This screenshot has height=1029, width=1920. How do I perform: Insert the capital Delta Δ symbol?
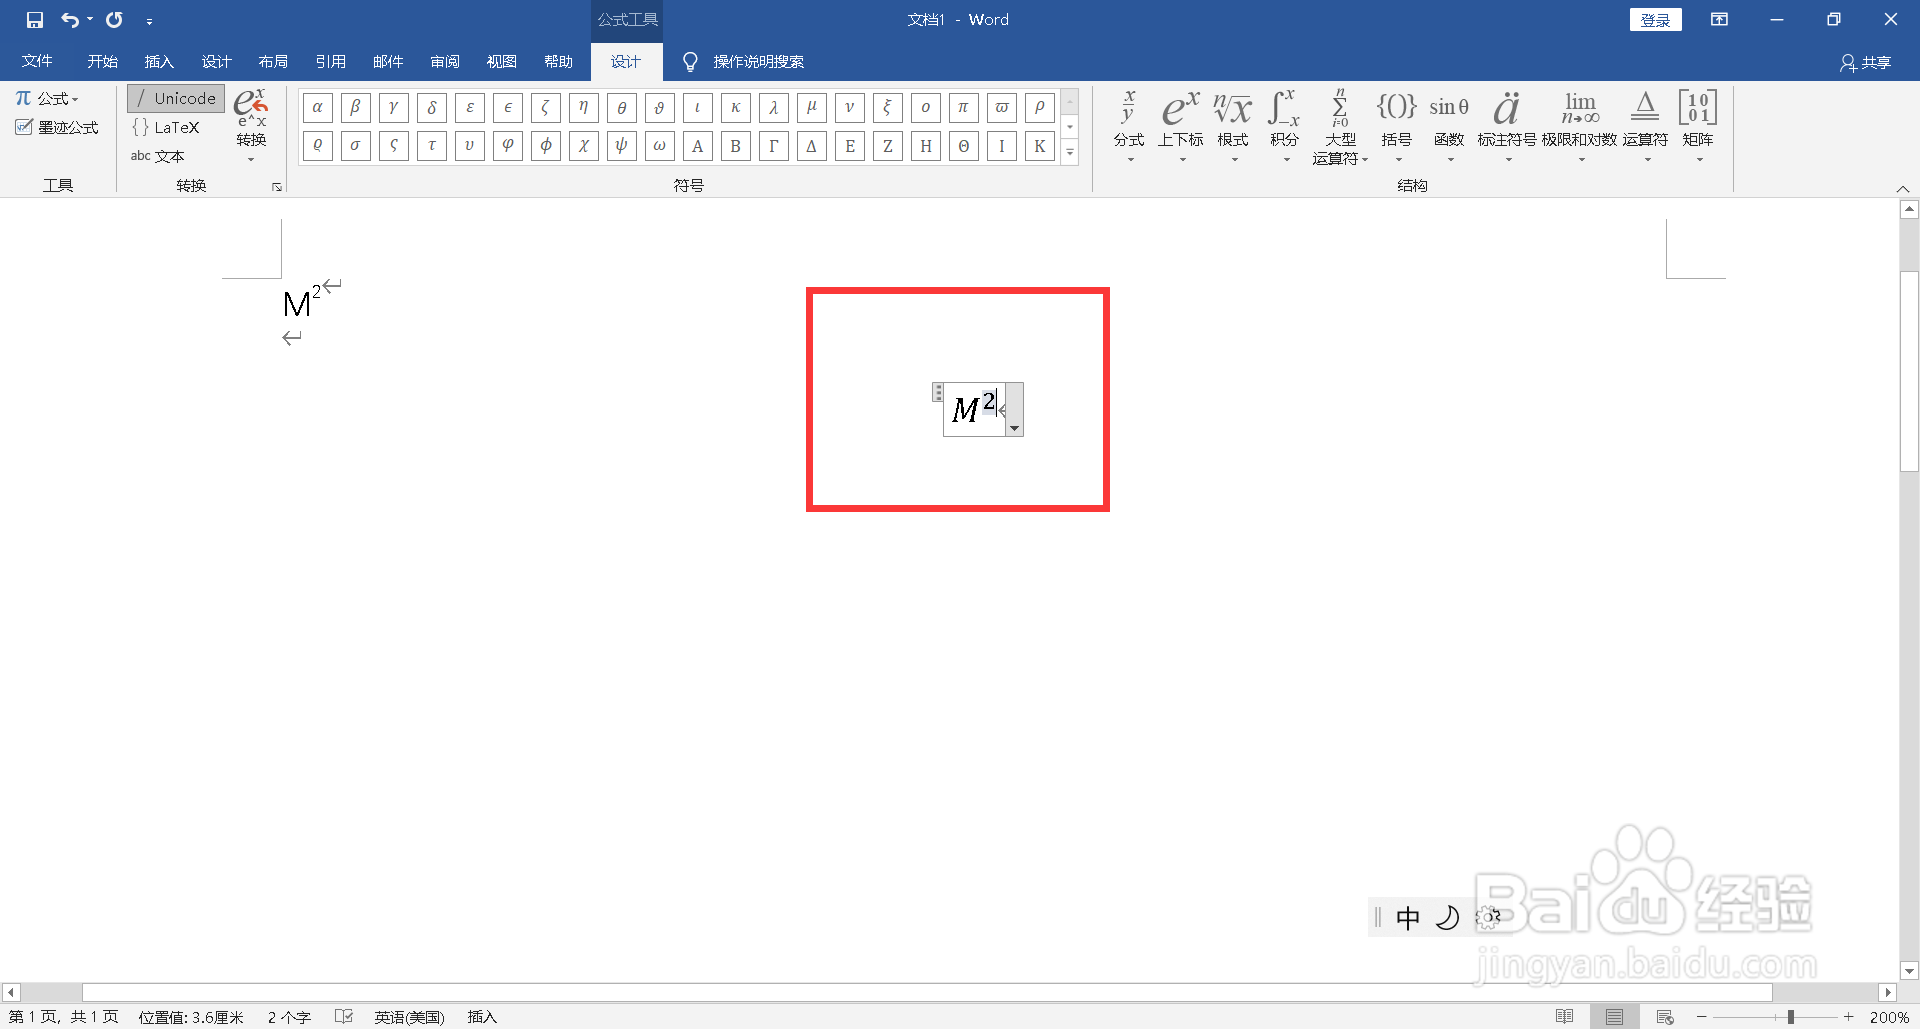(x=811, y=146)
